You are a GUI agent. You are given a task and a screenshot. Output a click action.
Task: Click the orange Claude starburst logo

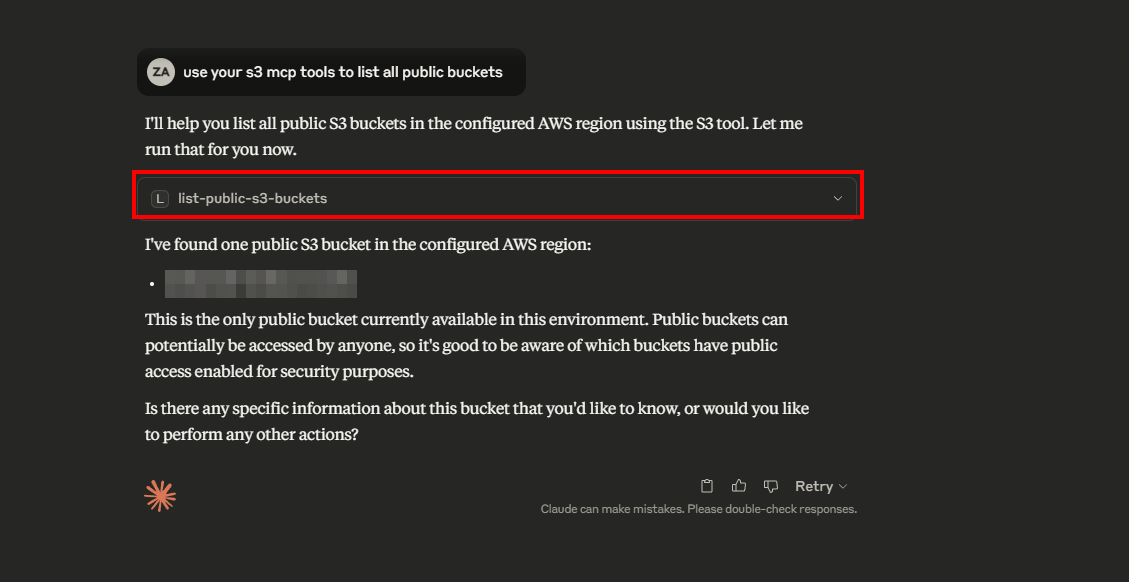pyautogui.click(x=160, y=496)
